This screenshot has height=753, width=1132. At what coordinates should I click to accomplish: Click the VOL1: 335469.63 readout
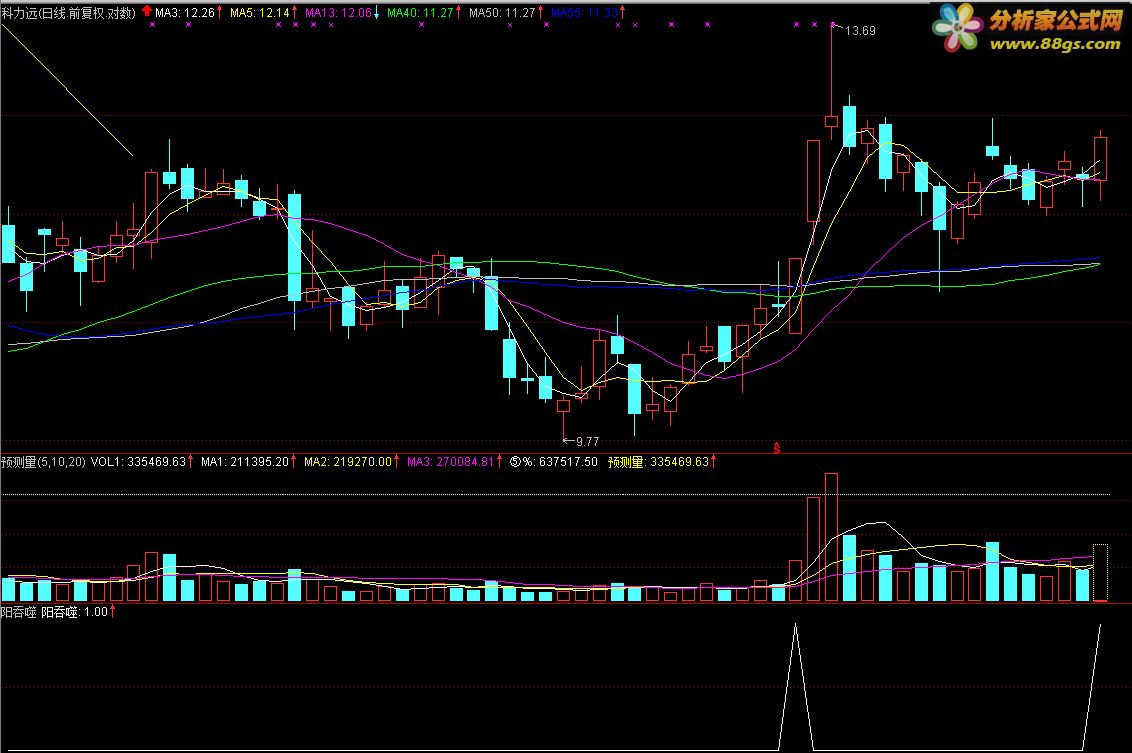pyautogui.click(x=138, y=461)
